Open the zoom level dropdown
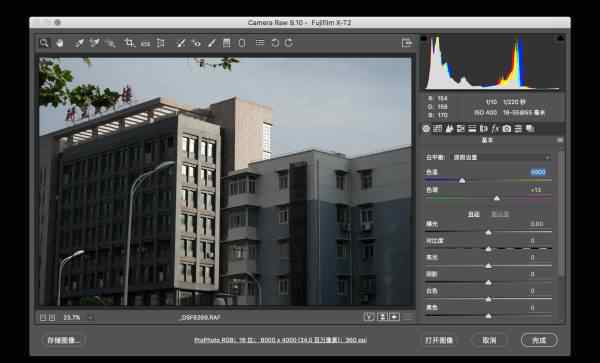Viewport: 600px width, 363px height. [x=91, y=317]
